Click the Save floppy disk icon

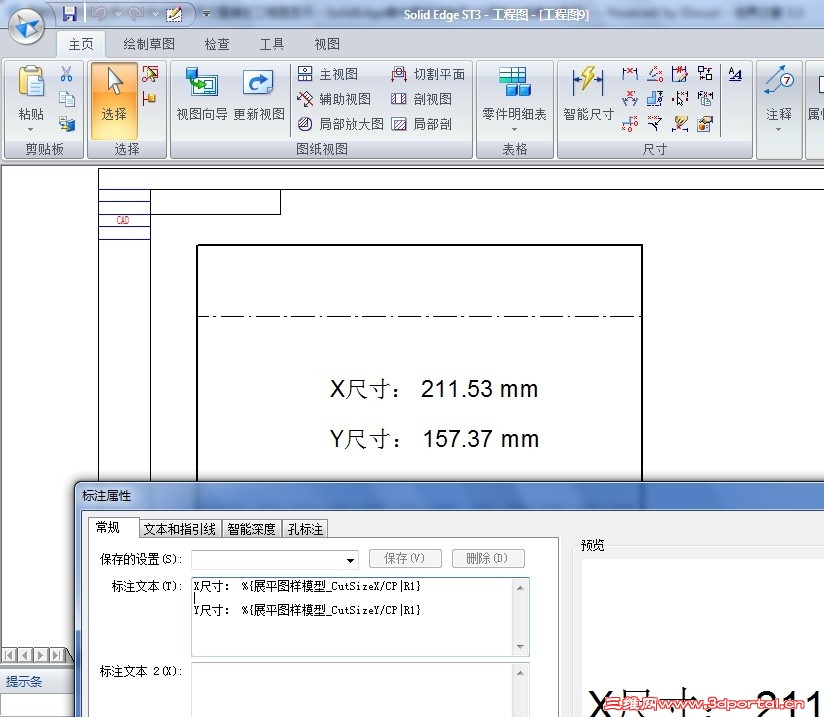click(69, 14)
